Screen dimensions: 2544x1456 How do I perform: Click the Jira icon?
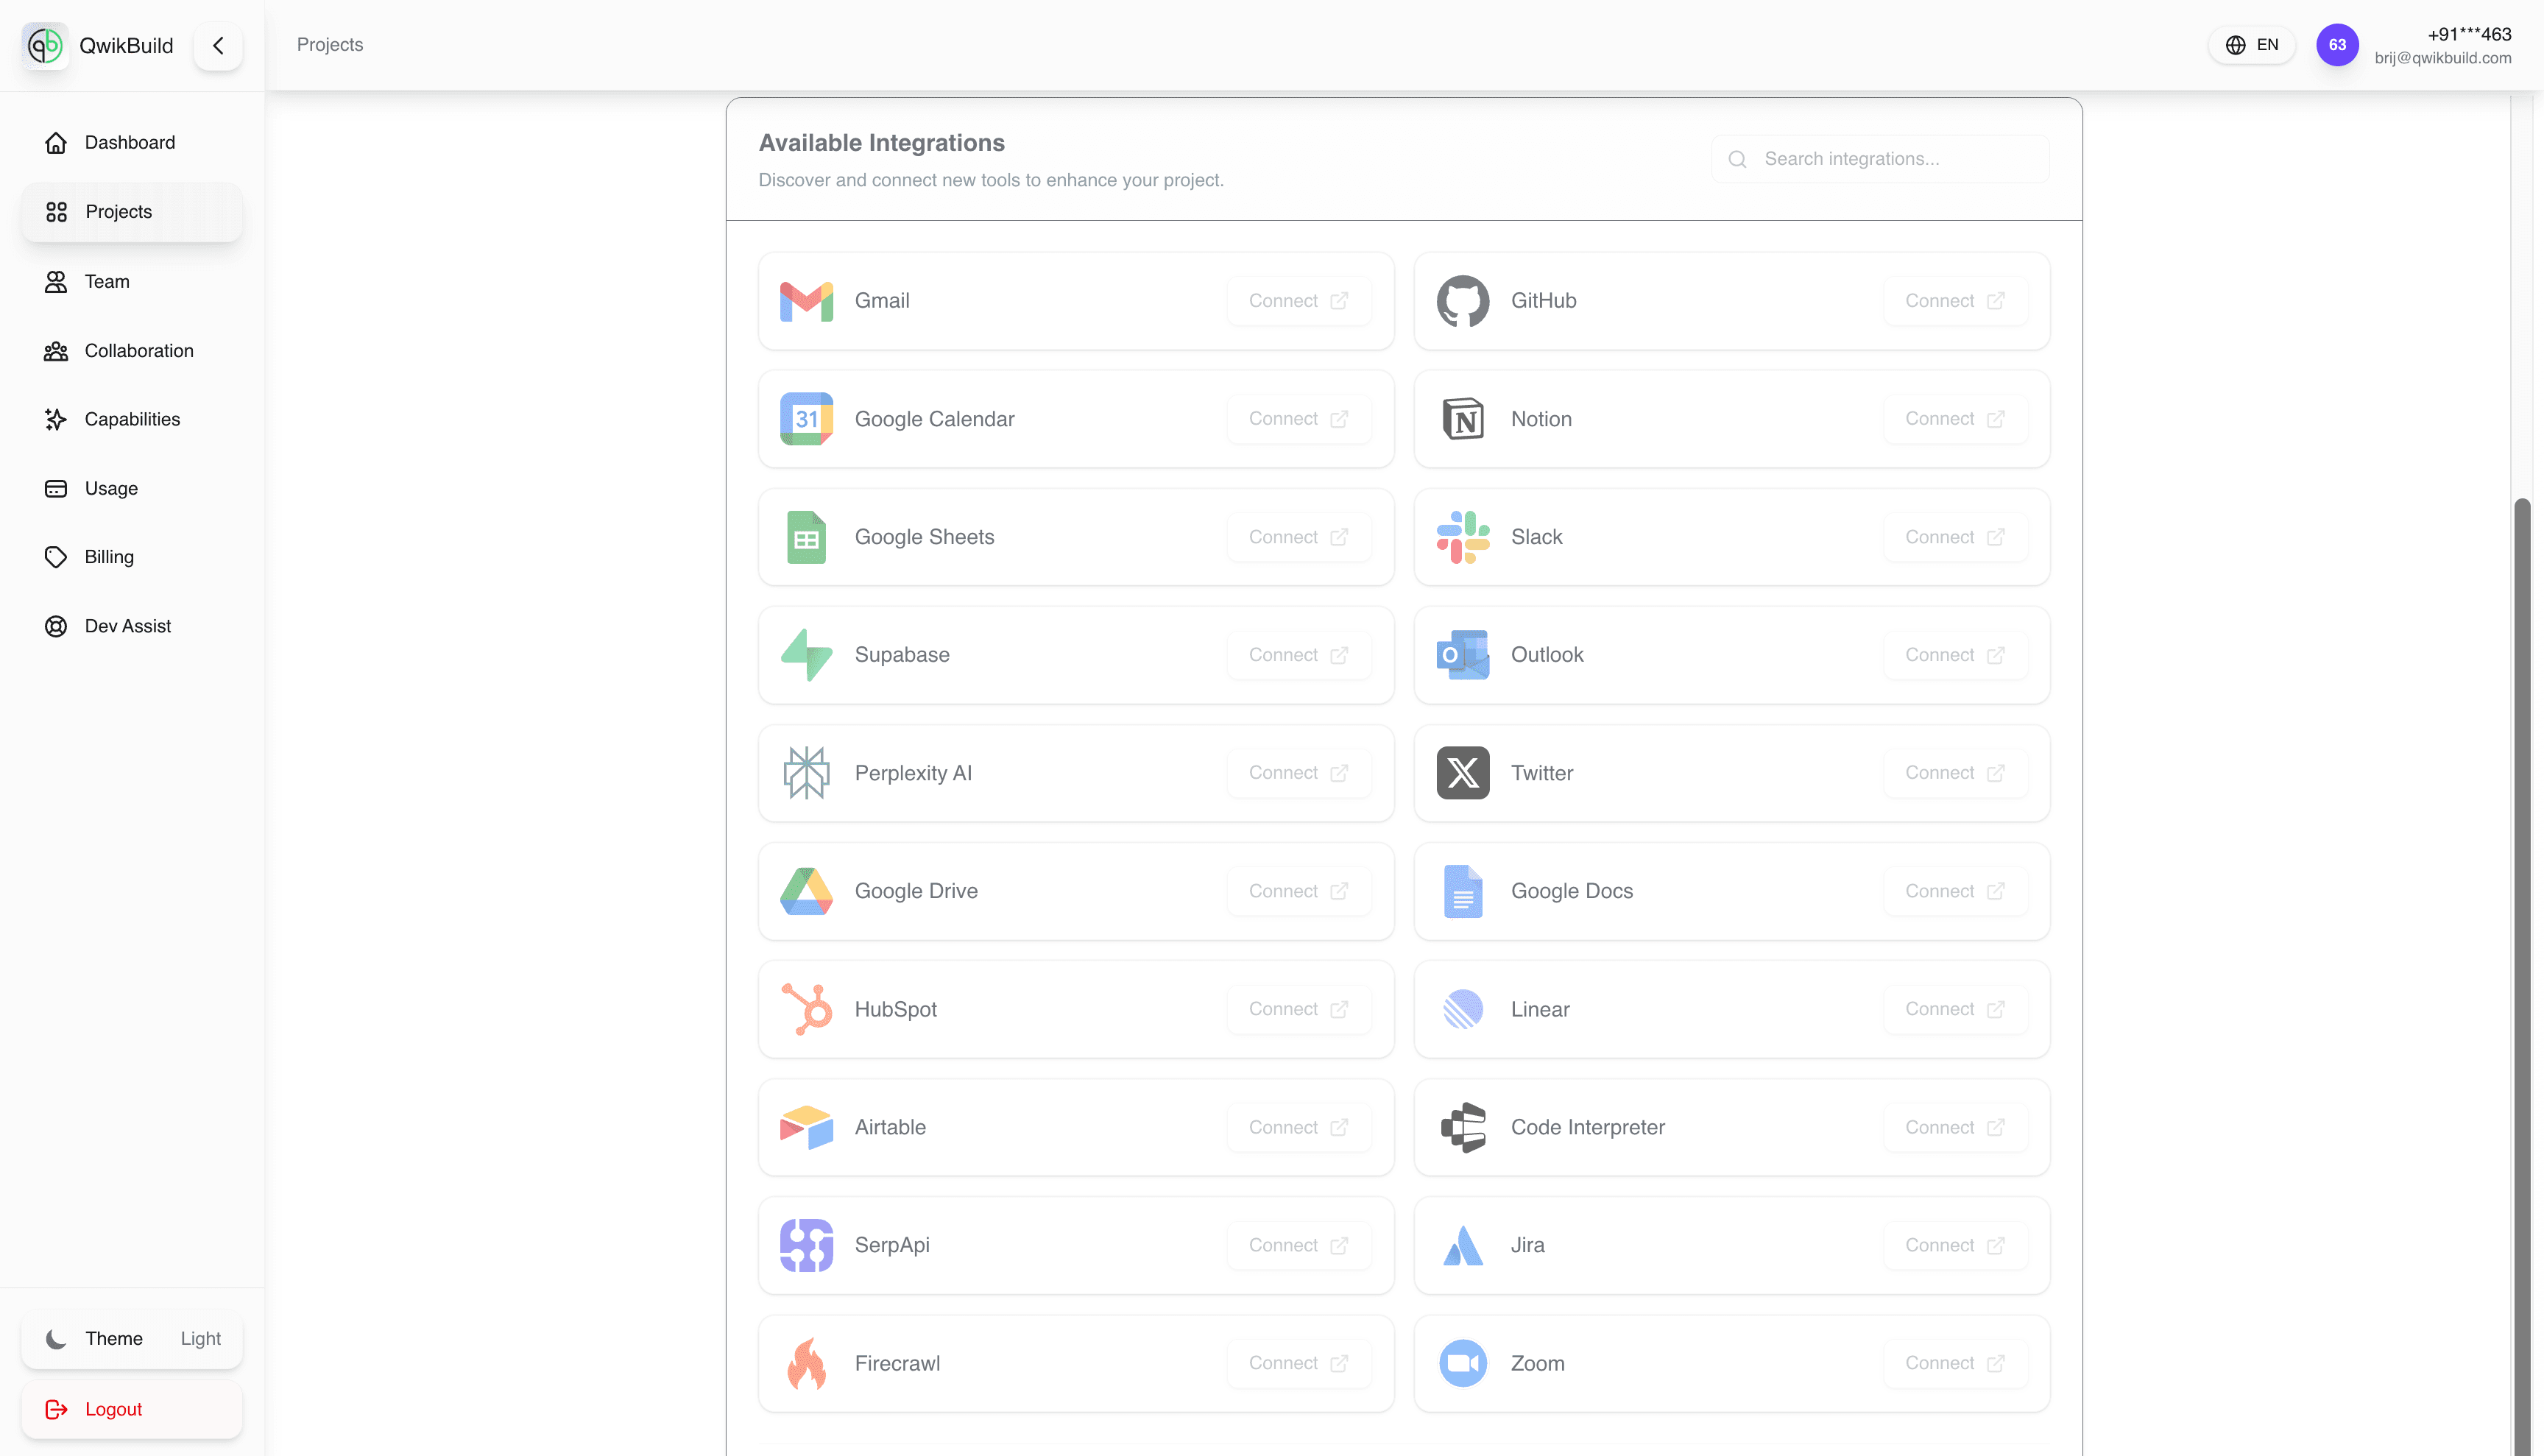[1462, 1245]
